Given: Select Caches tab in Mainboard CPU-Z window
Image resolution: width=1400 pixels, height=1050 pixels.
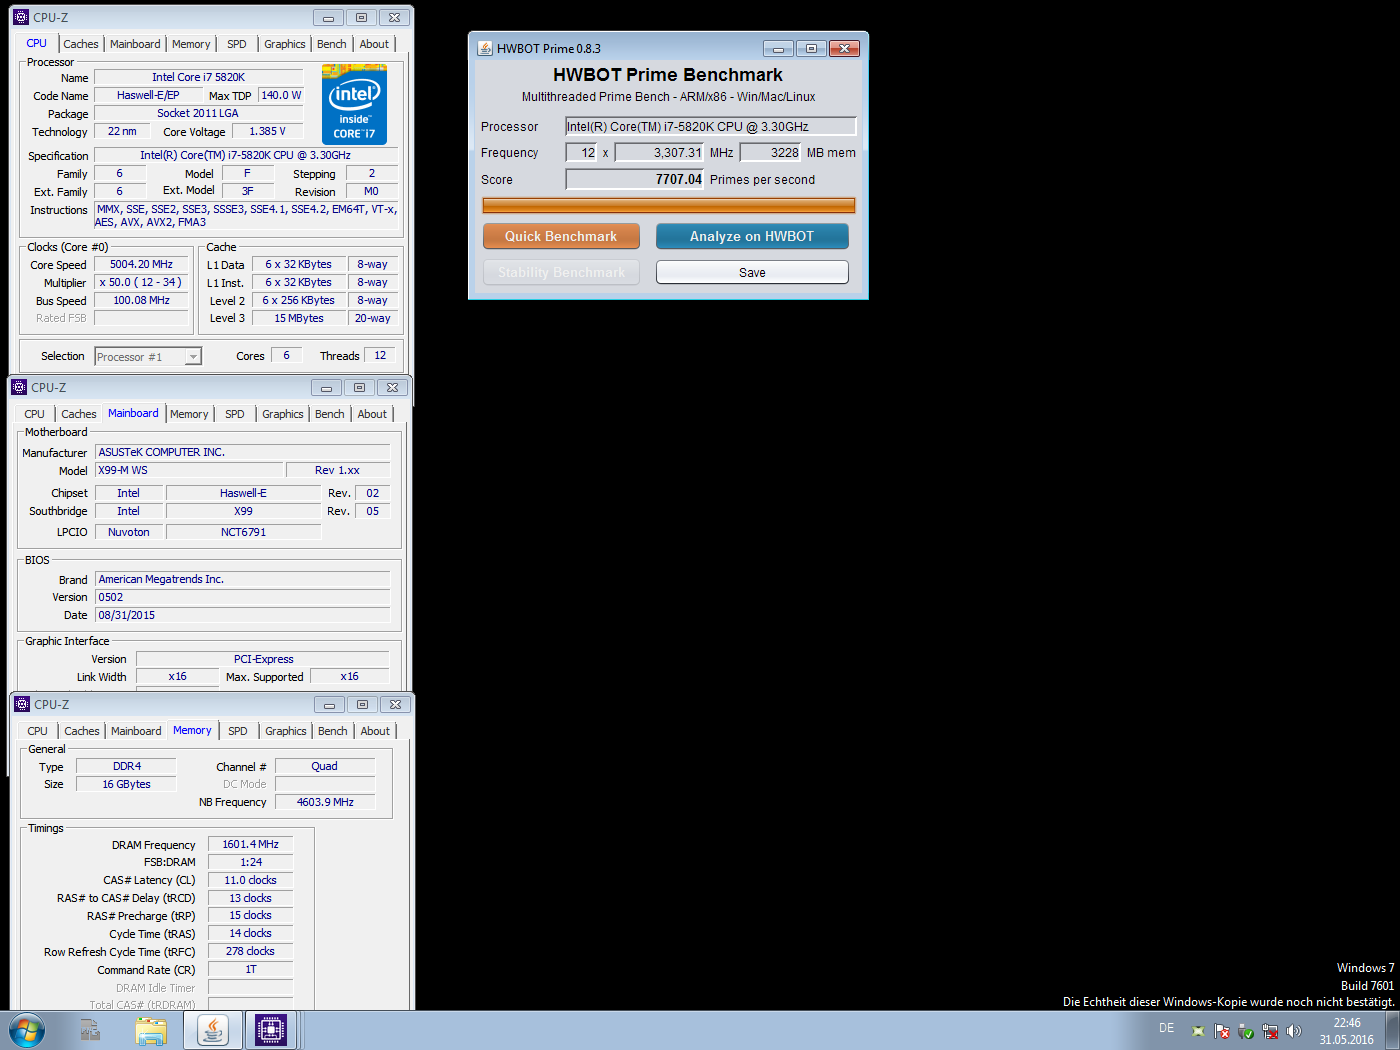Looking at the screenshot, I should 79,414.
